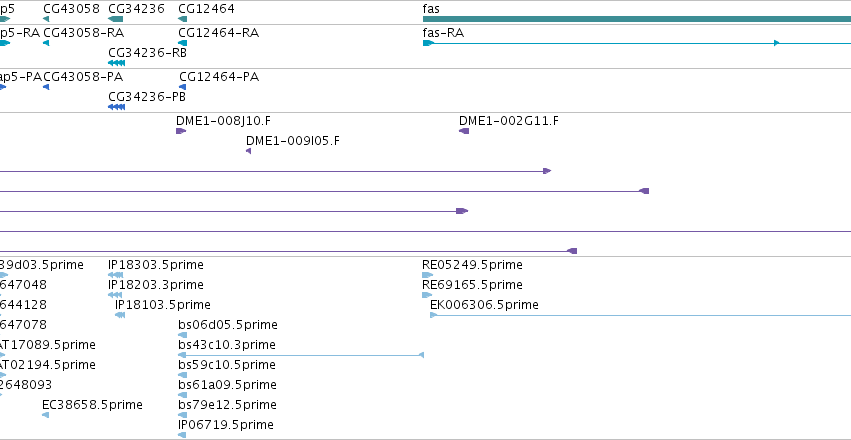
Task: Click the CG12464 gene arrow glyph
Action: click(182, 19)
